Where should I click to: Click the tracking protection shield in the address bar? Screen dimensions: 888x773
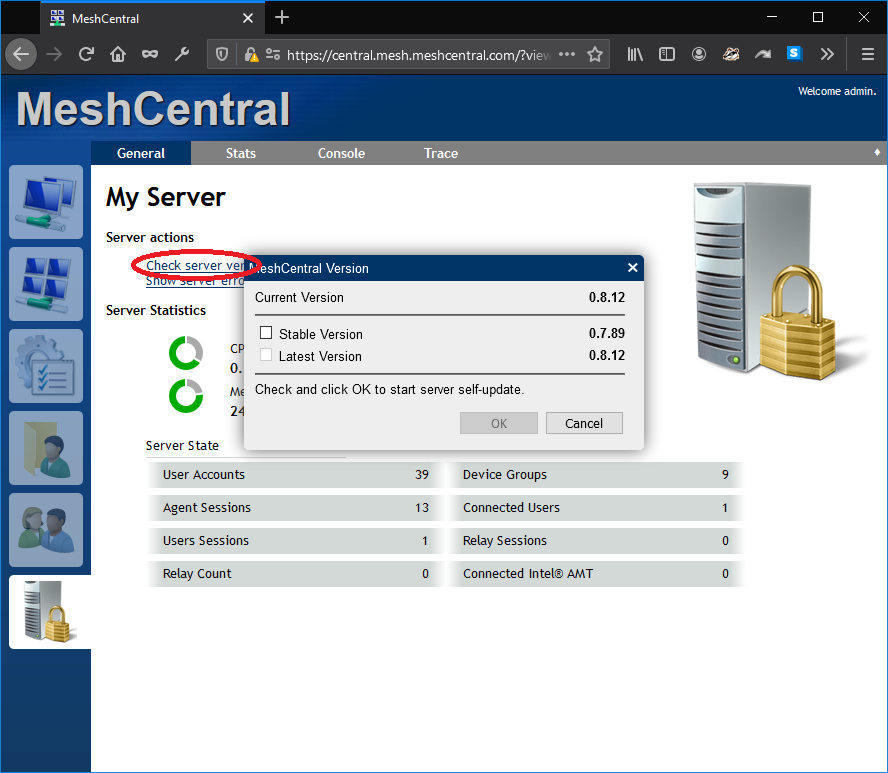pyautogui.click(x=220, y=54)
